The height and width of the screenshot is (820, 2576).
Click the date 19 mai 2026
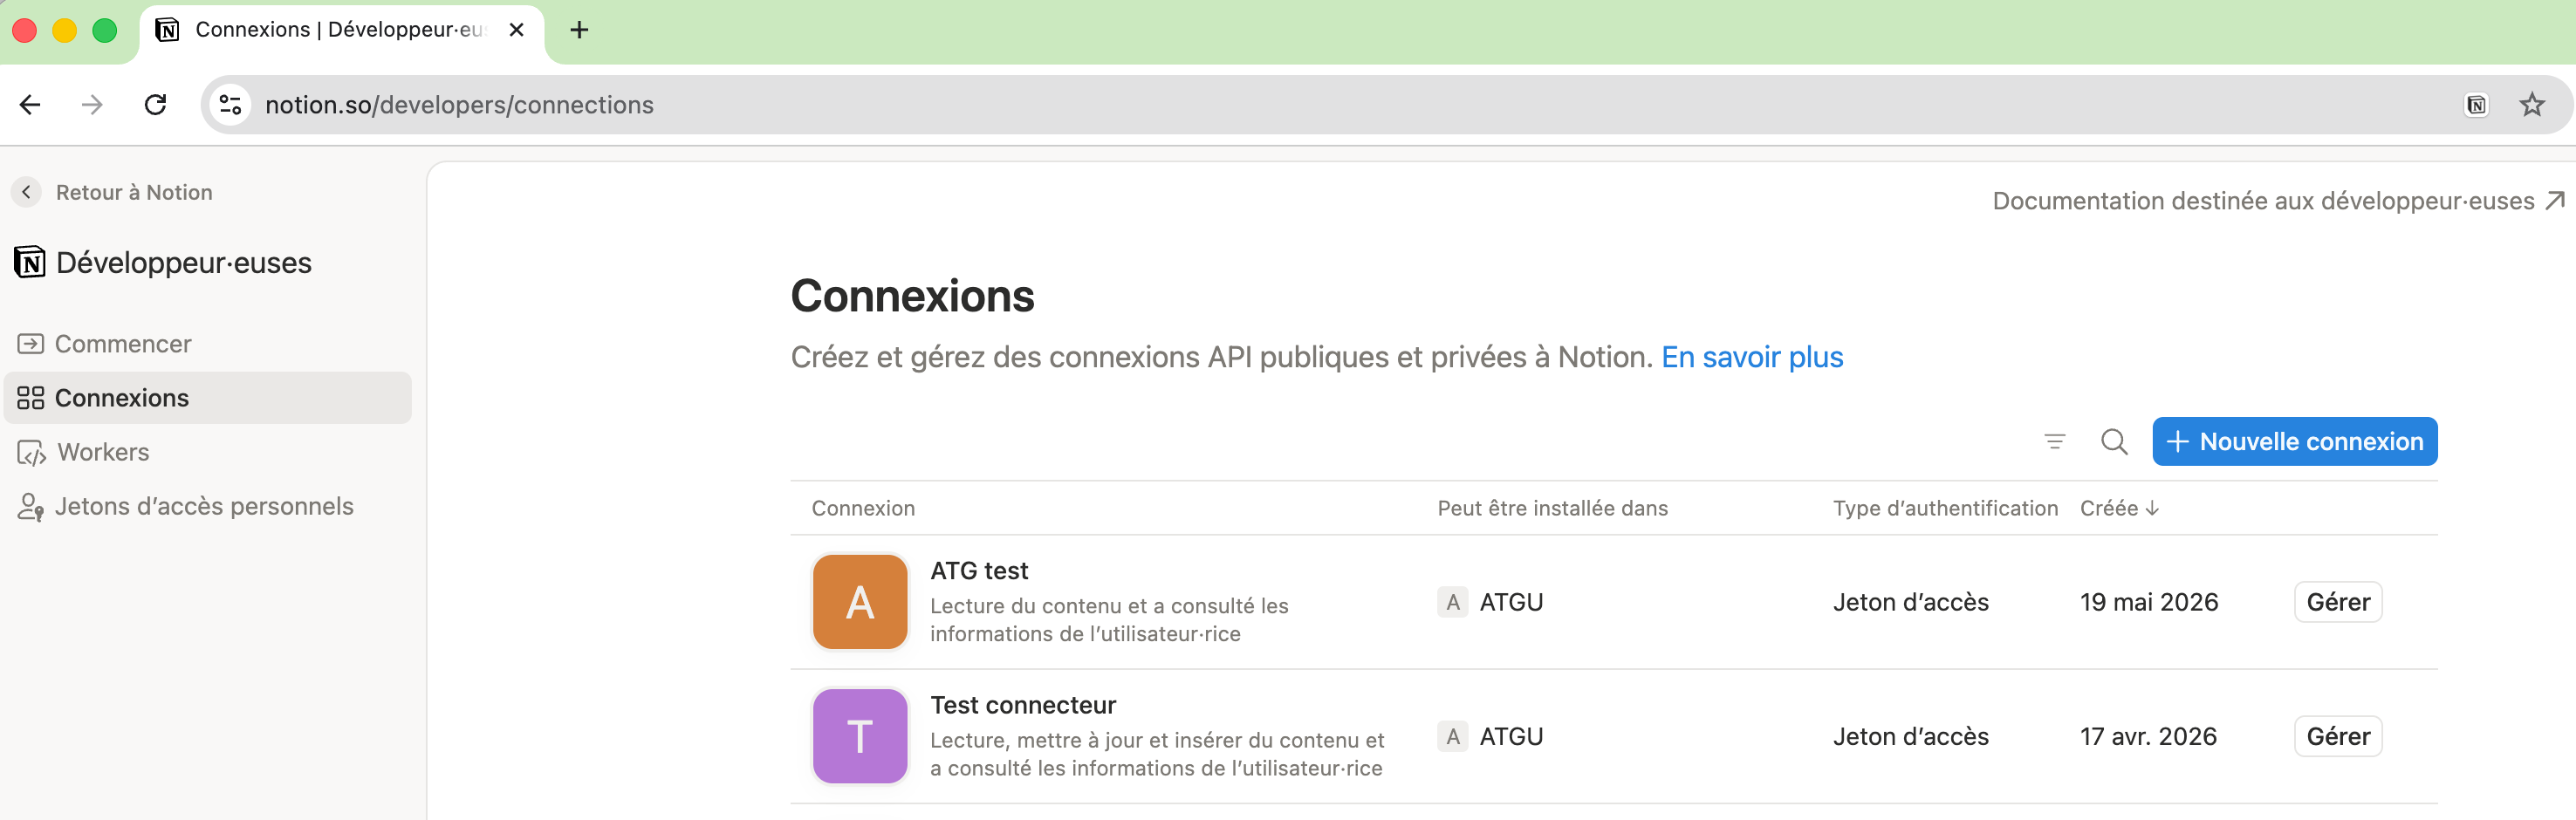point(2149,602)
